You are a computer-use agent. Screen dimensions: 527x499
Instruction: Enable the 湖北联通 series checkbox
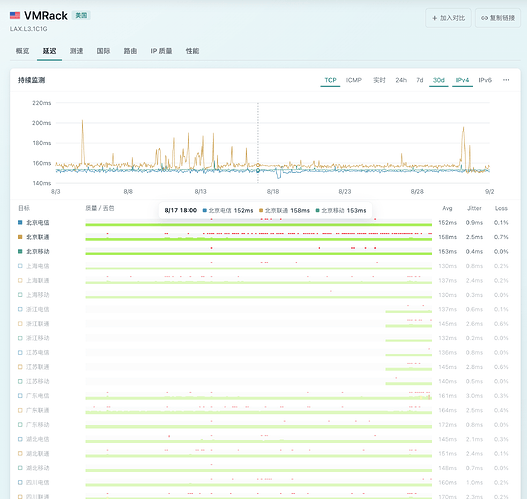tap(20, 454)
